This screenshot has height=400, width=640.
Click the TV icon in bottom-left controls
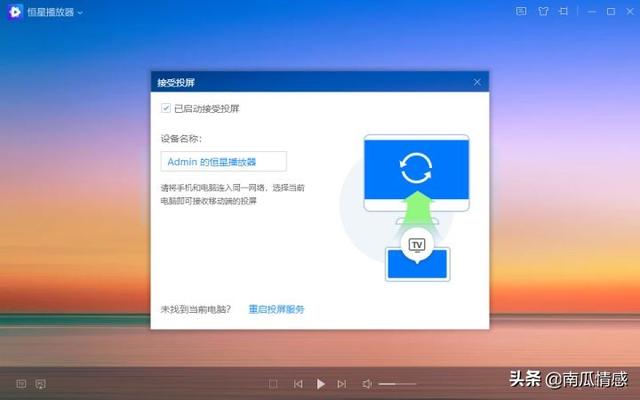tap(21, 384)
